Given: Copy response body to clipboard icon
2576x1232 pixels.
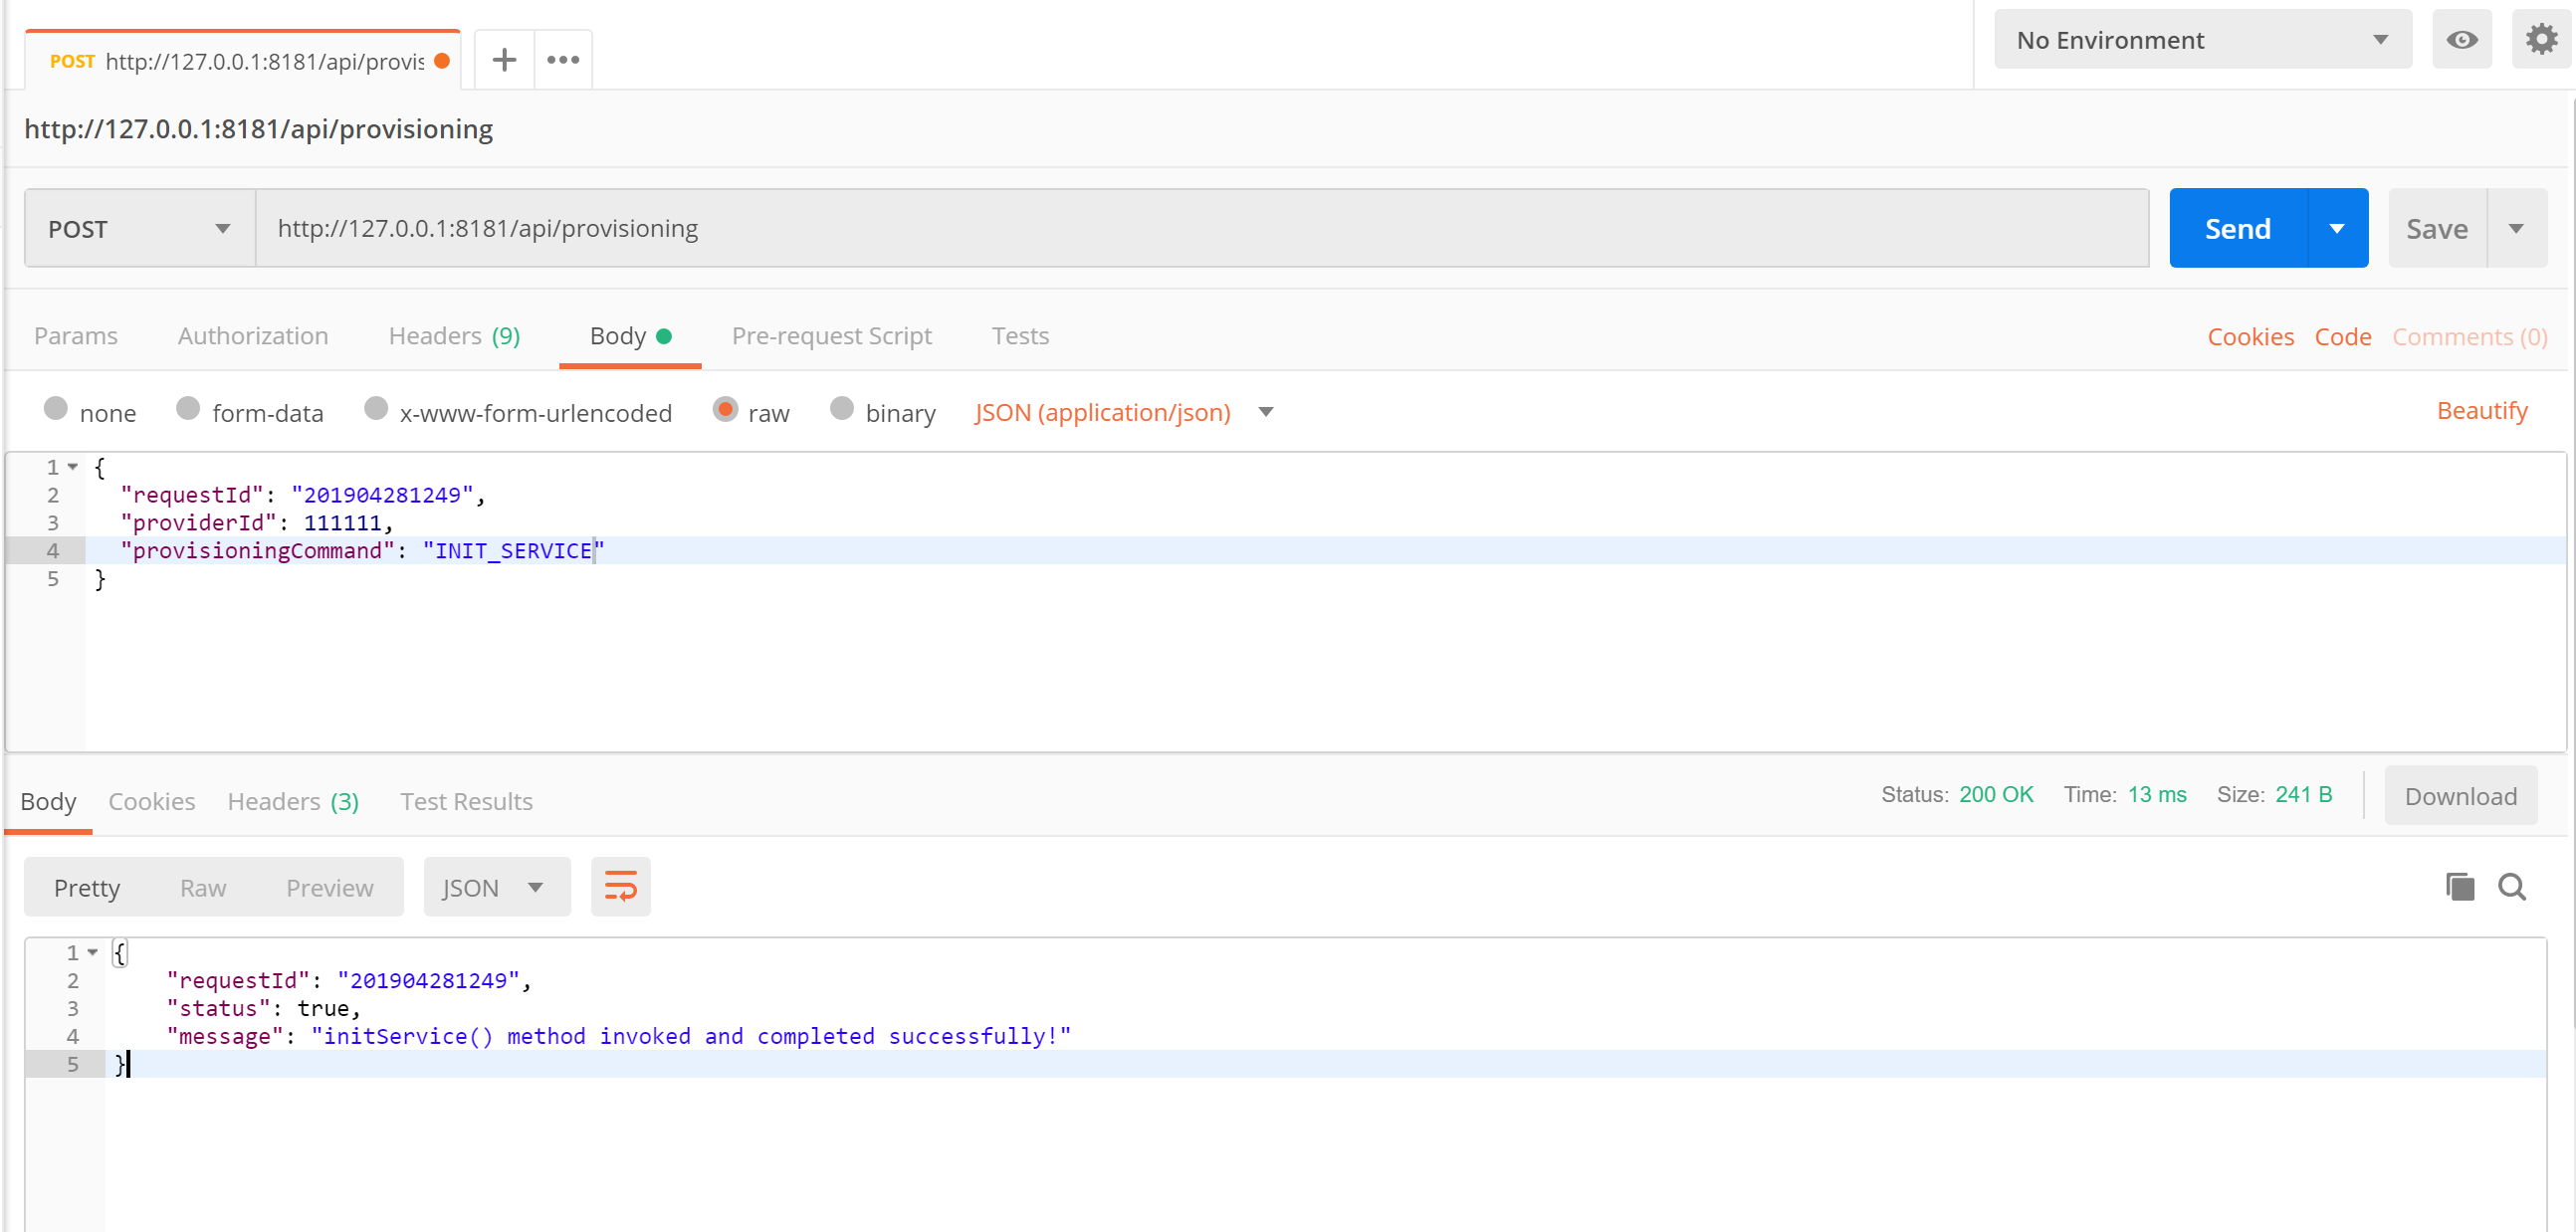Looking at the screenshot, I should [2459, 887].
